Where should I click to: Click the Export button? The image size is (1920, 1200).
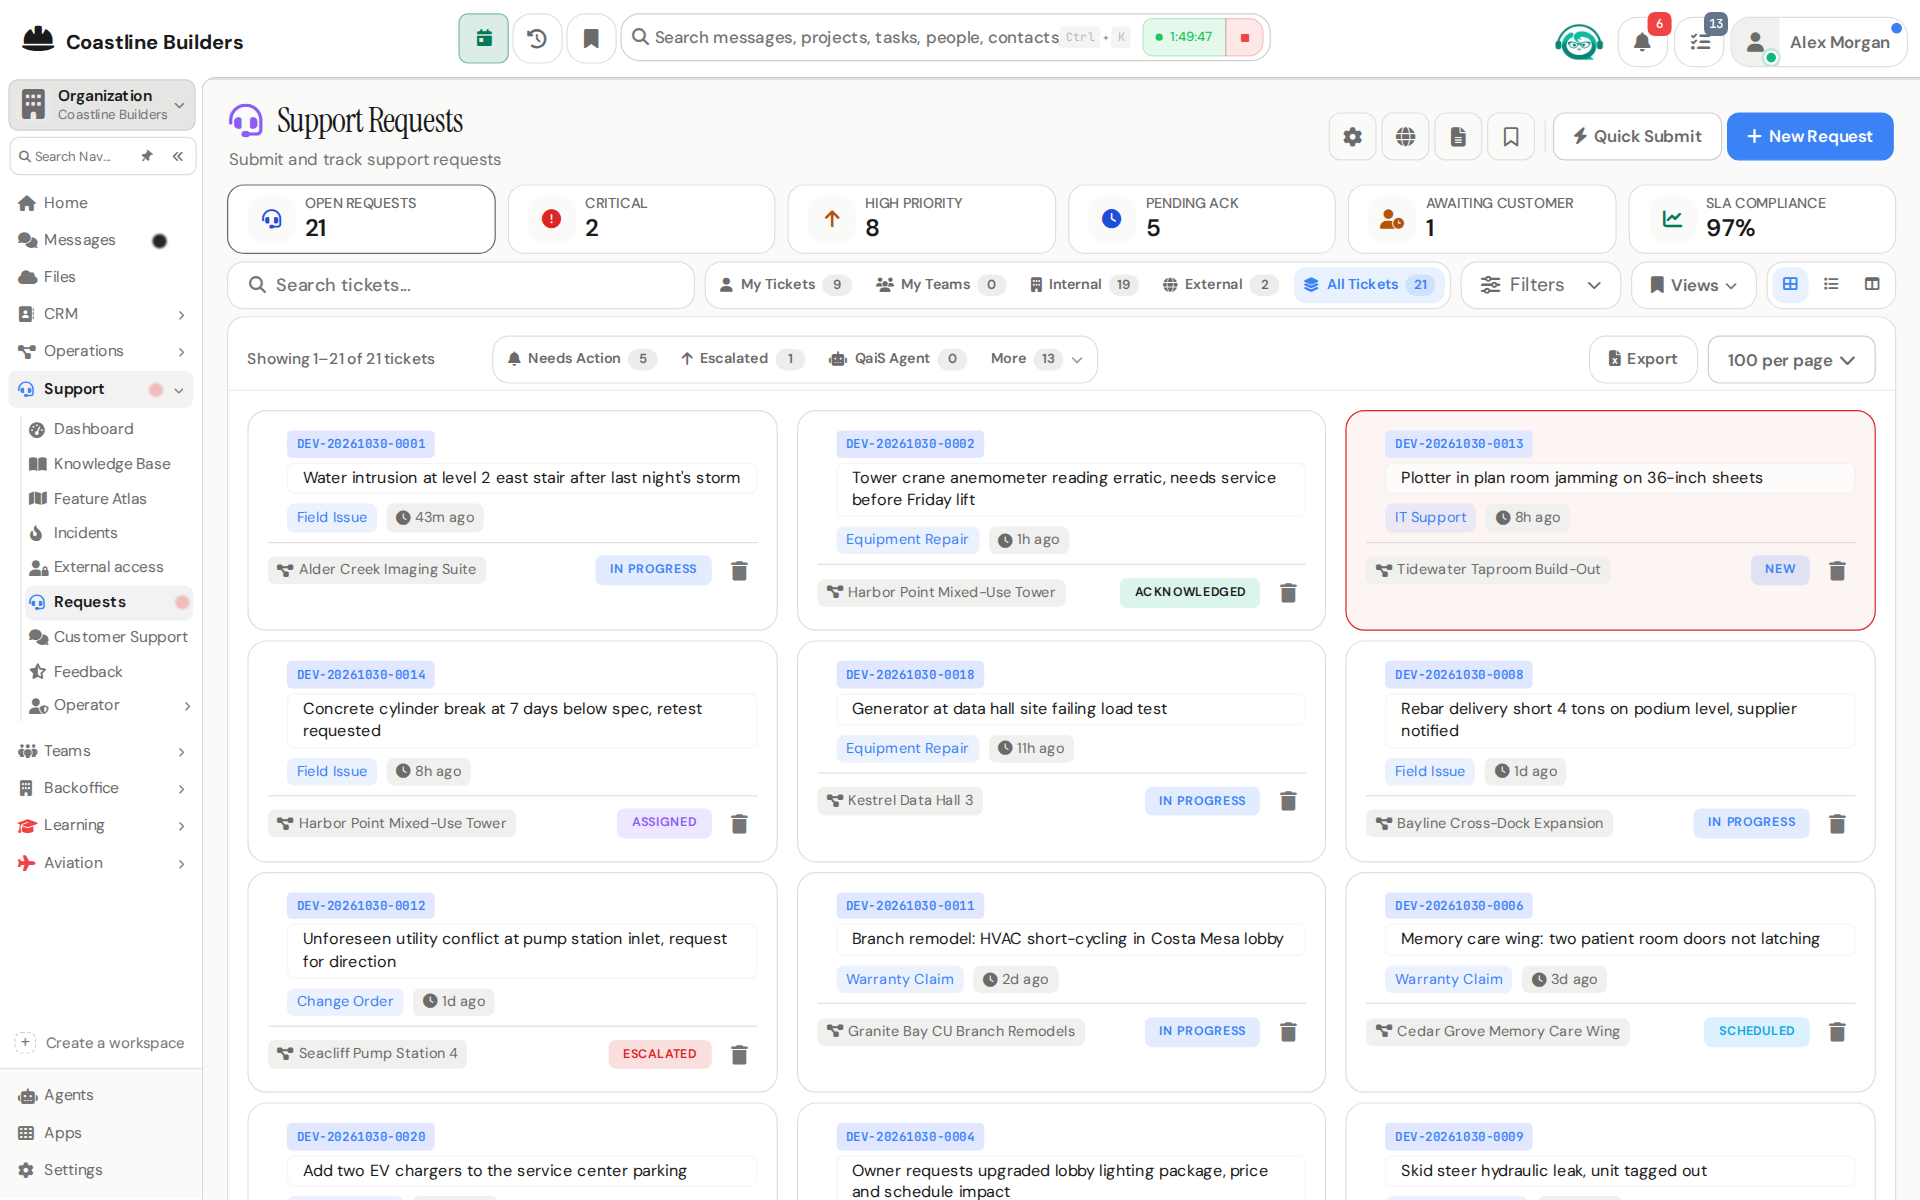(1643, 359)
